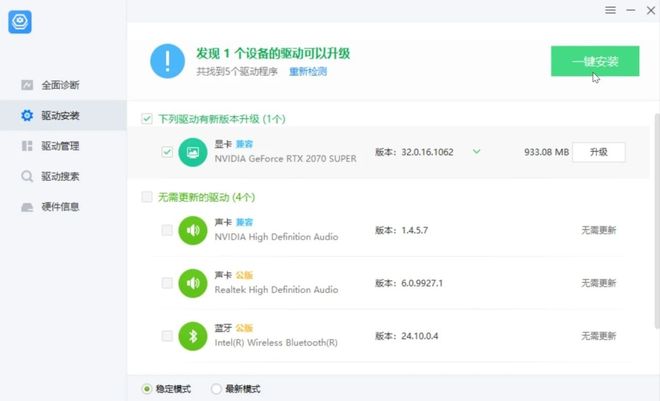Click the 驱动管理 grid icon
The height and width of the screenshot is (401, 660).
pos(27,146)
